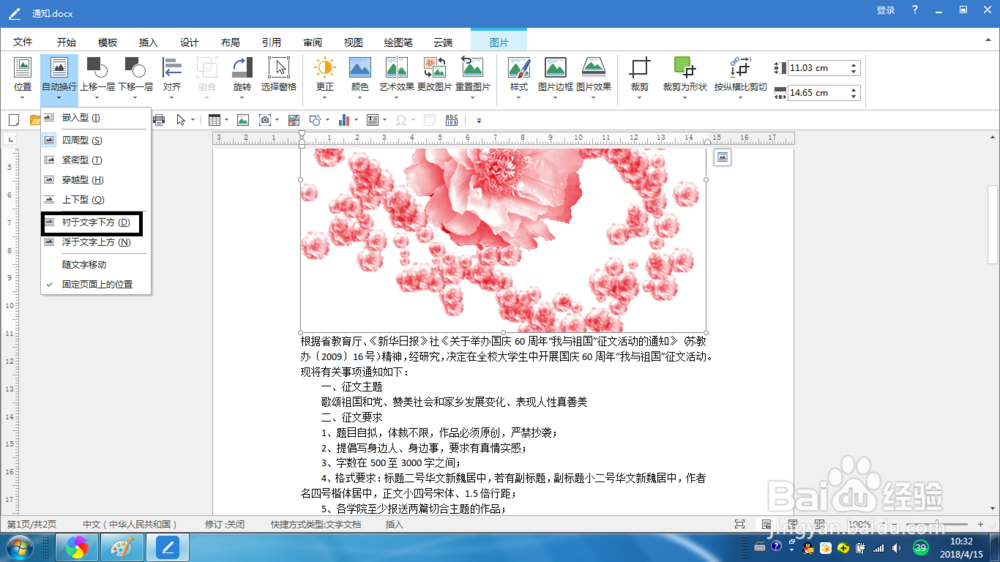Toggle the tab selector at ruler corner
Image resolution: width=1000 pixels, height=562 pixels.
(11, 139)
